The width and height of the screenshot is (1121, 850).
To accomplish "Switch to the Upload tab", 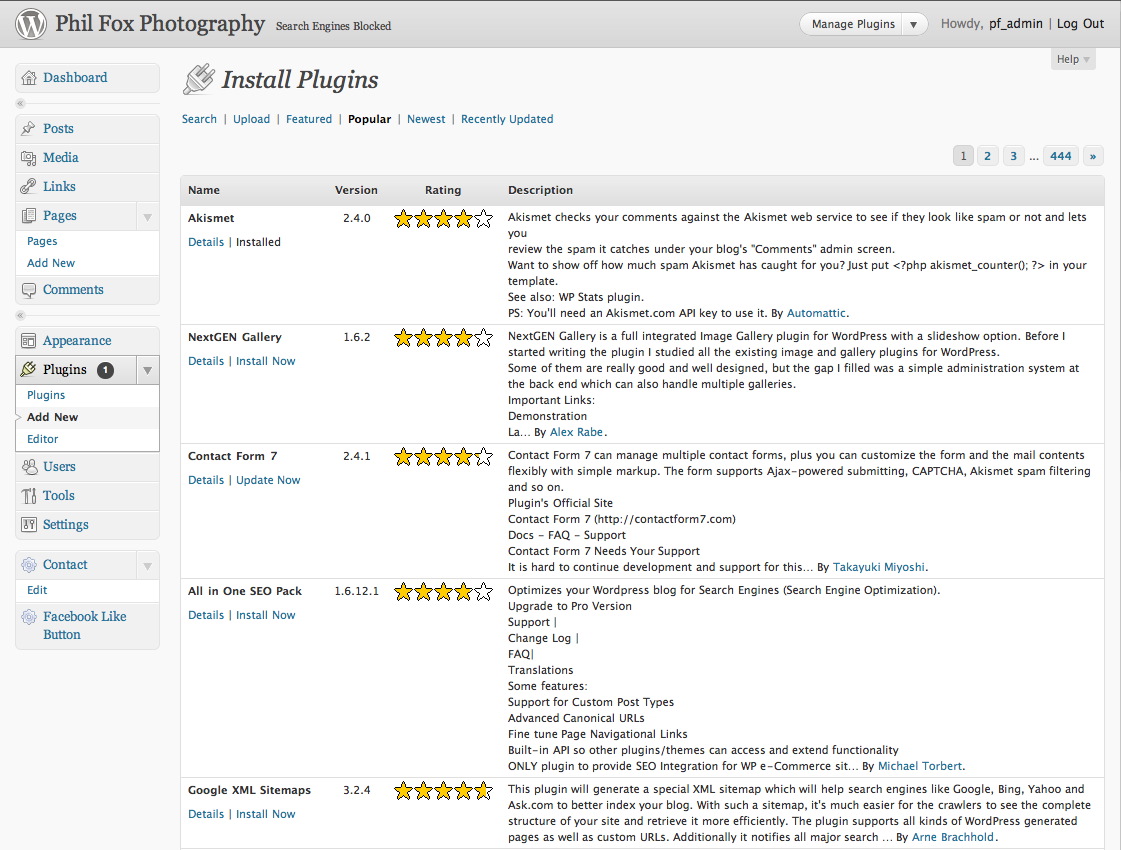I will 252,119.
